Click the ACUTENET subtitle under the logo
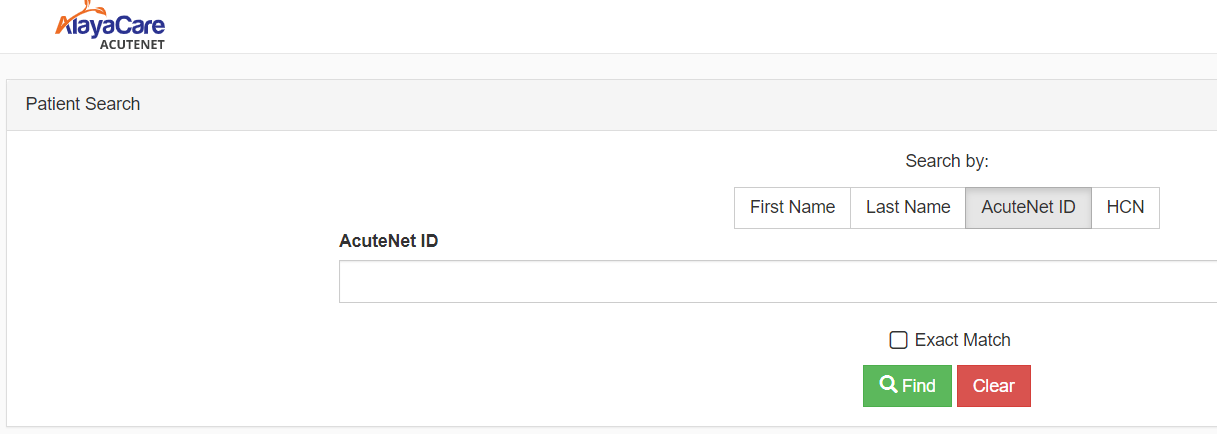Image resolution: width=1217 pixels, height=434 pixels. click(133, 44)
